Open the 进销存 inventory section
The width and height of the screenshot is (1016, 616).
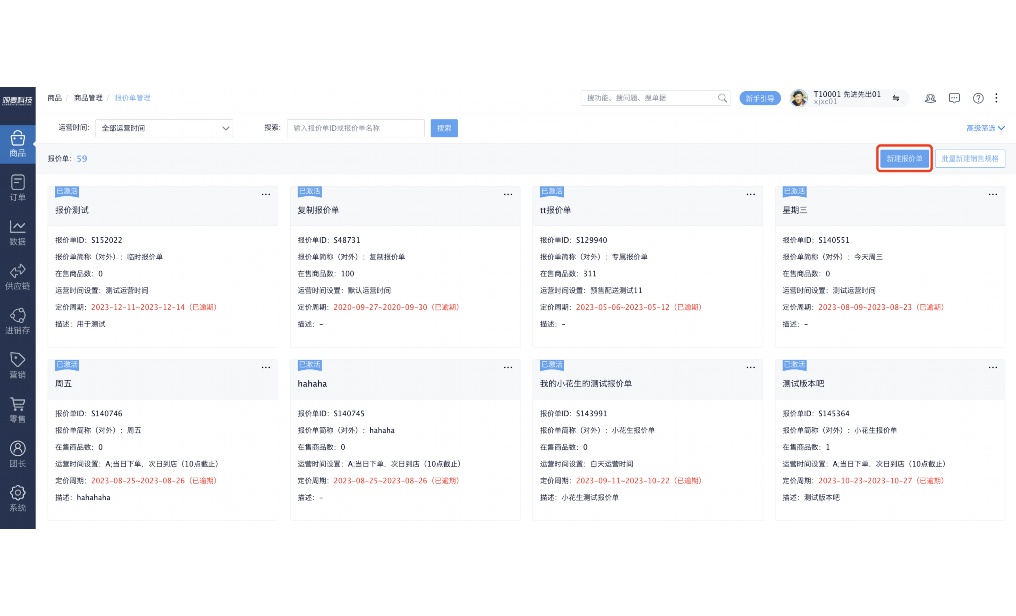point(17,321)
